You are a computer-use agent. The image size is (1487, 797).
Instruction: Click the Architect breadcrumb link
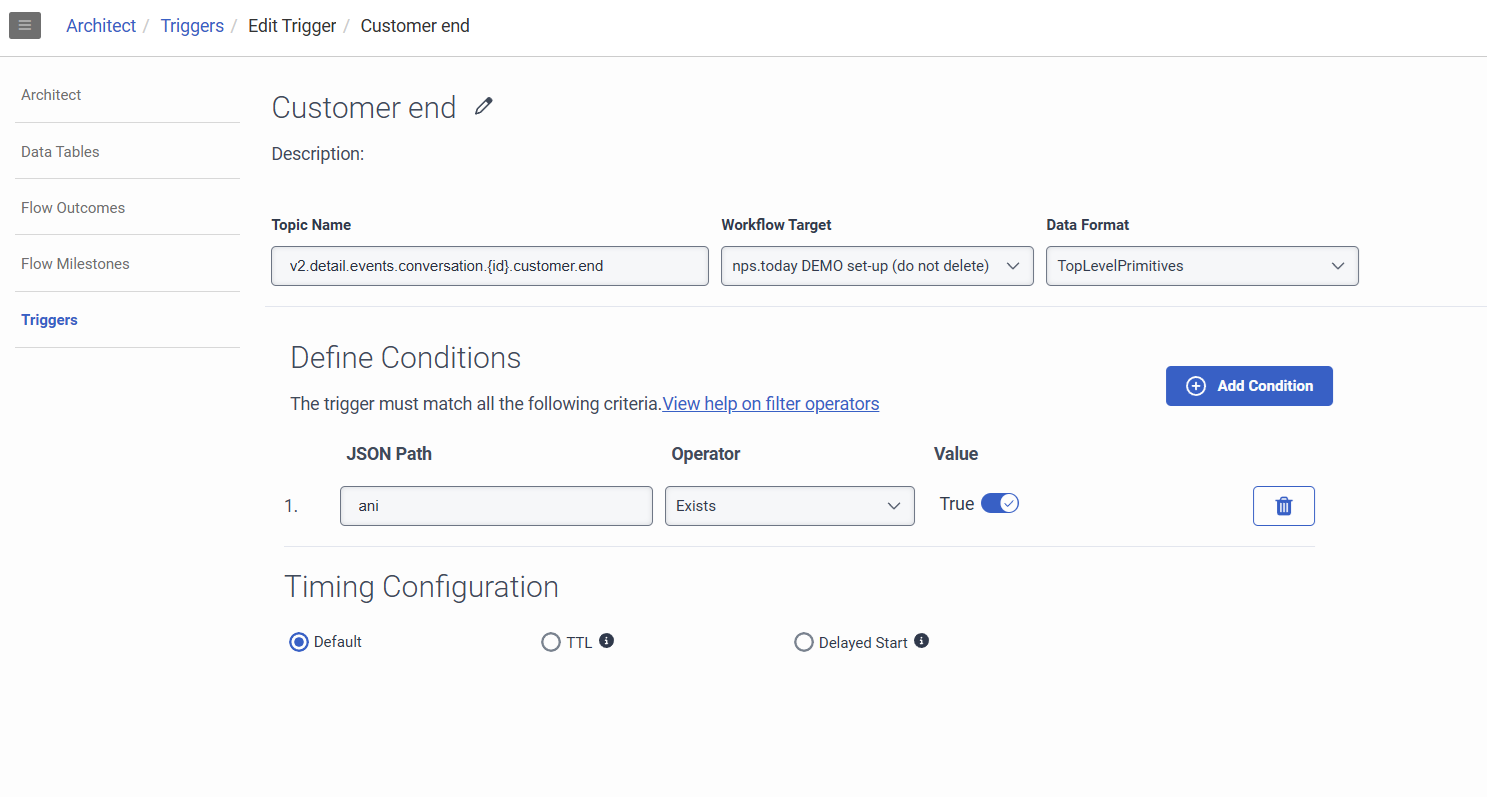point(101,26)
